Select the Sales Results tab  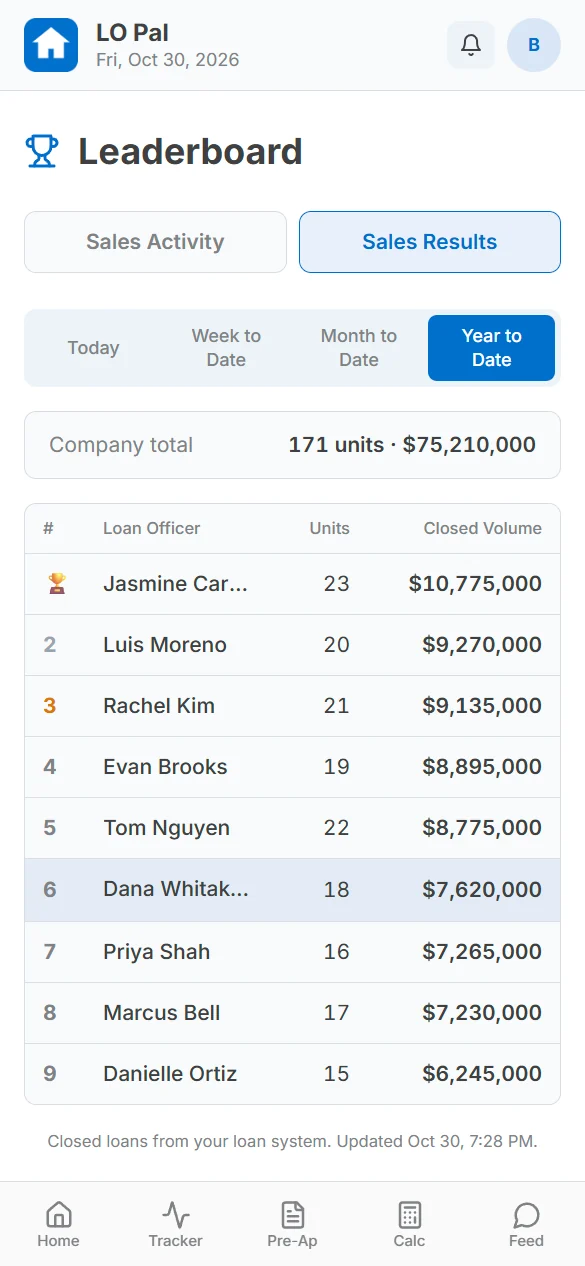[430, 242]
